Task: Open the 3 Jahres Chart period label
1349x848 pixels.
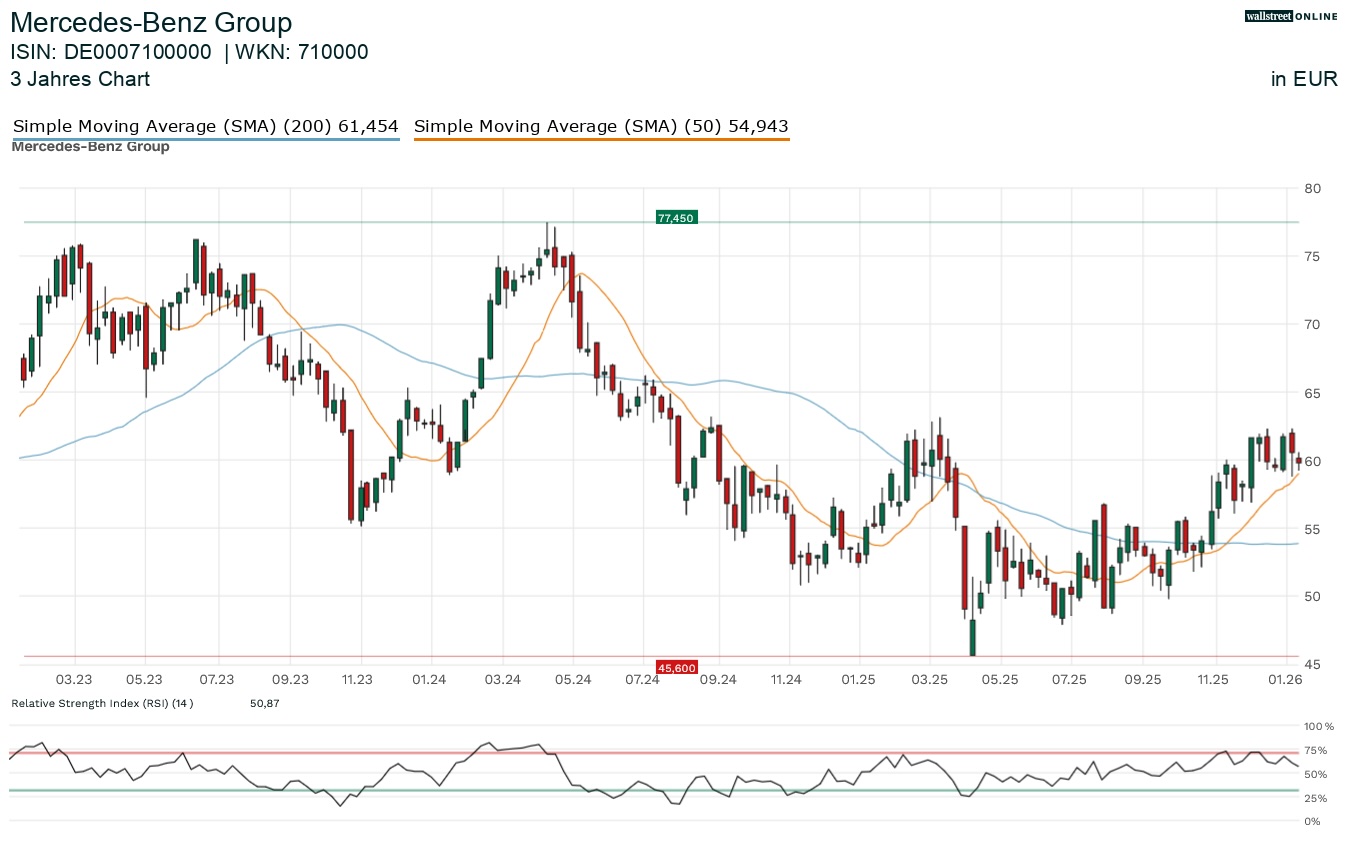Action: click(80, 79)
